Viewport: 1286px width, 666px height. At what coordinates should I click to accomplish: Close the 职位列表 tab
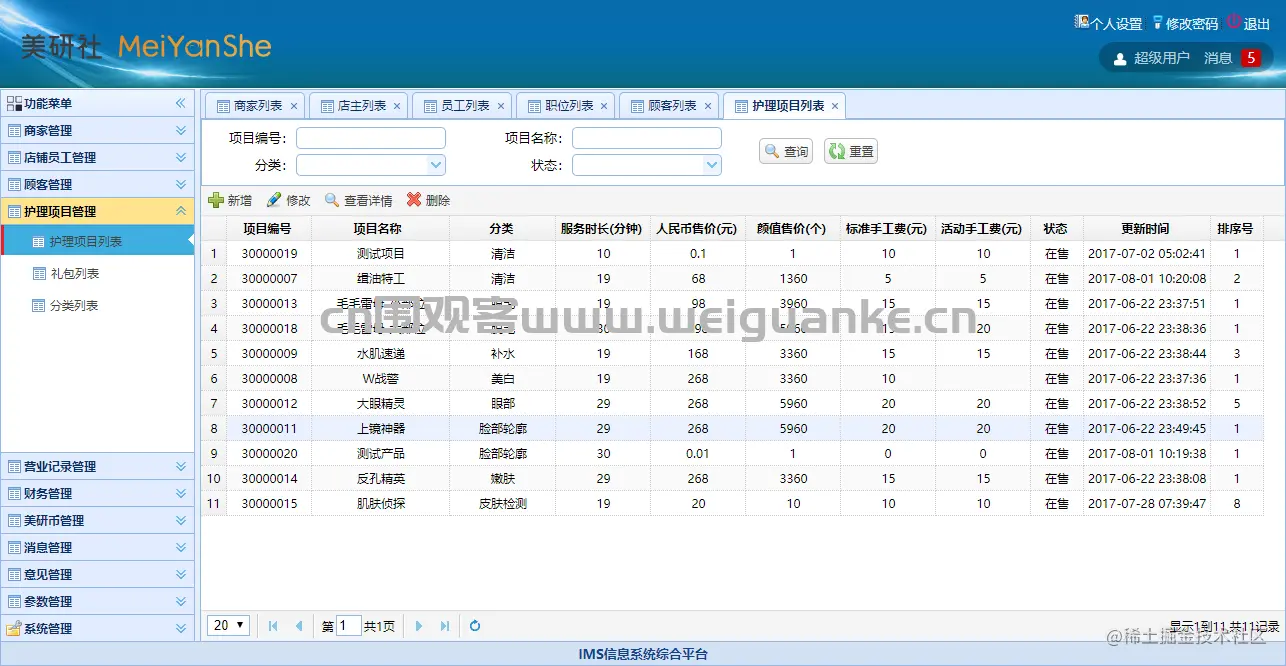605,106
